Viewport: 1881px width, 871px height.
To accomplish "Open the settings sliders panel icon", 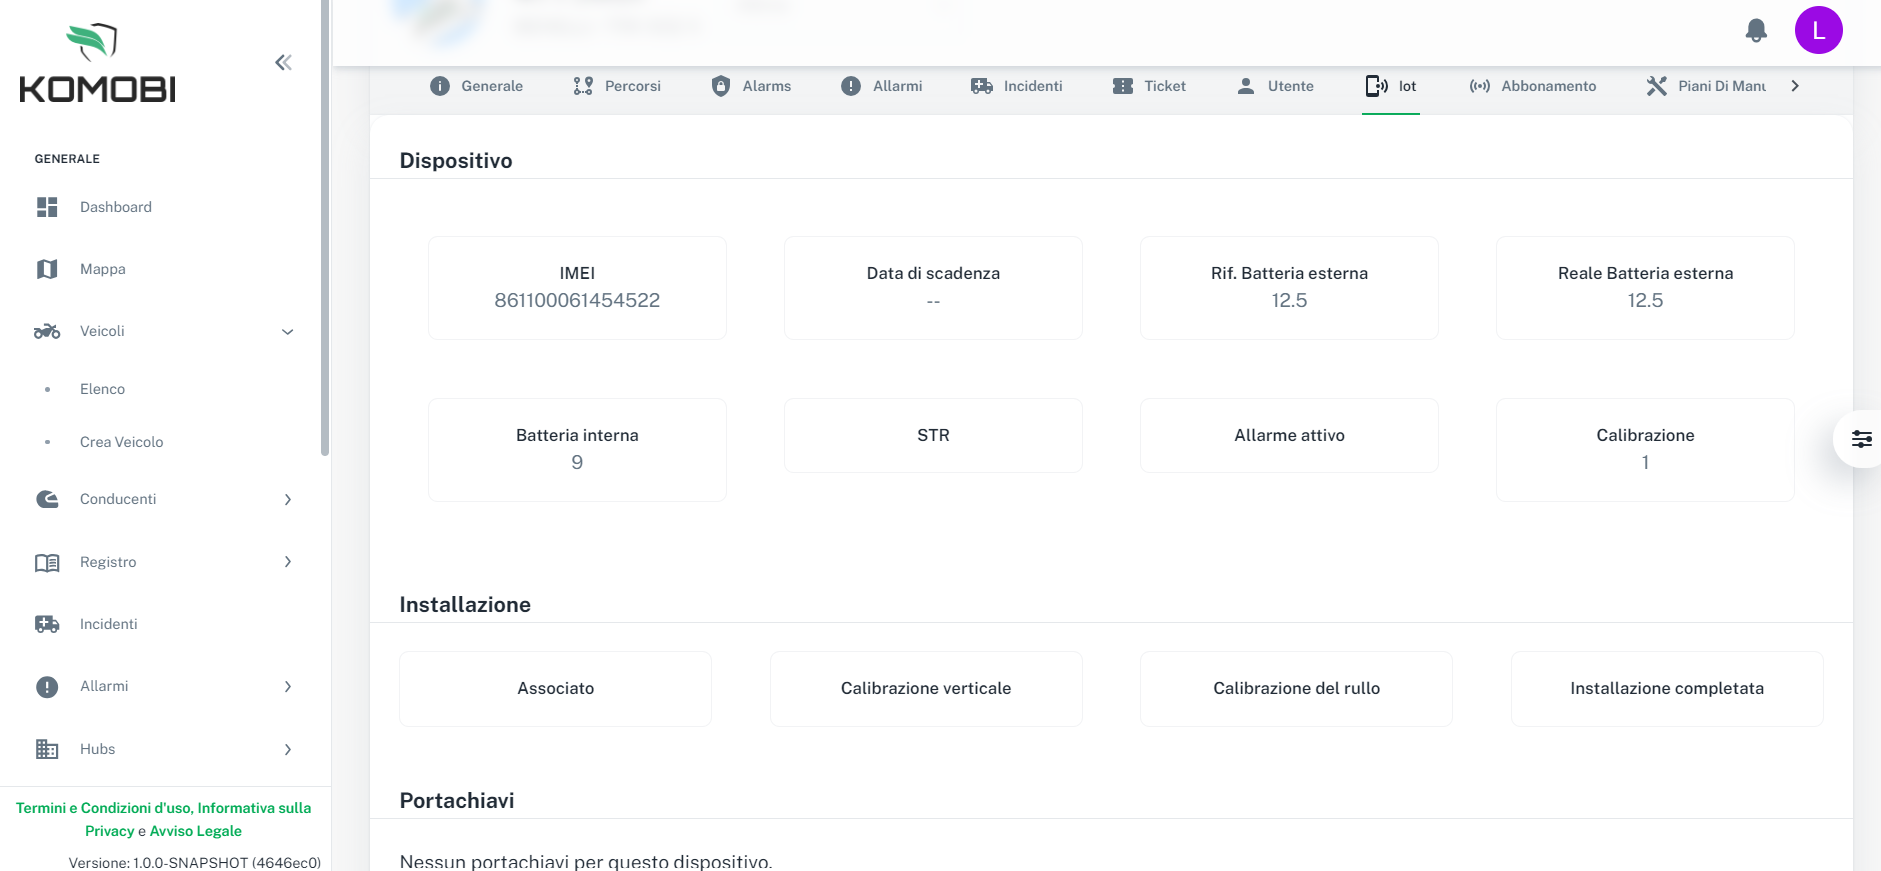I will tap(1861, 439).
